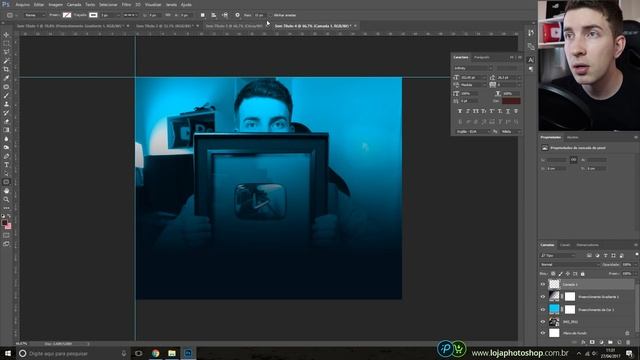Select the Spot Healing Brush tool

pyautogui.click(x=6, y=87)
